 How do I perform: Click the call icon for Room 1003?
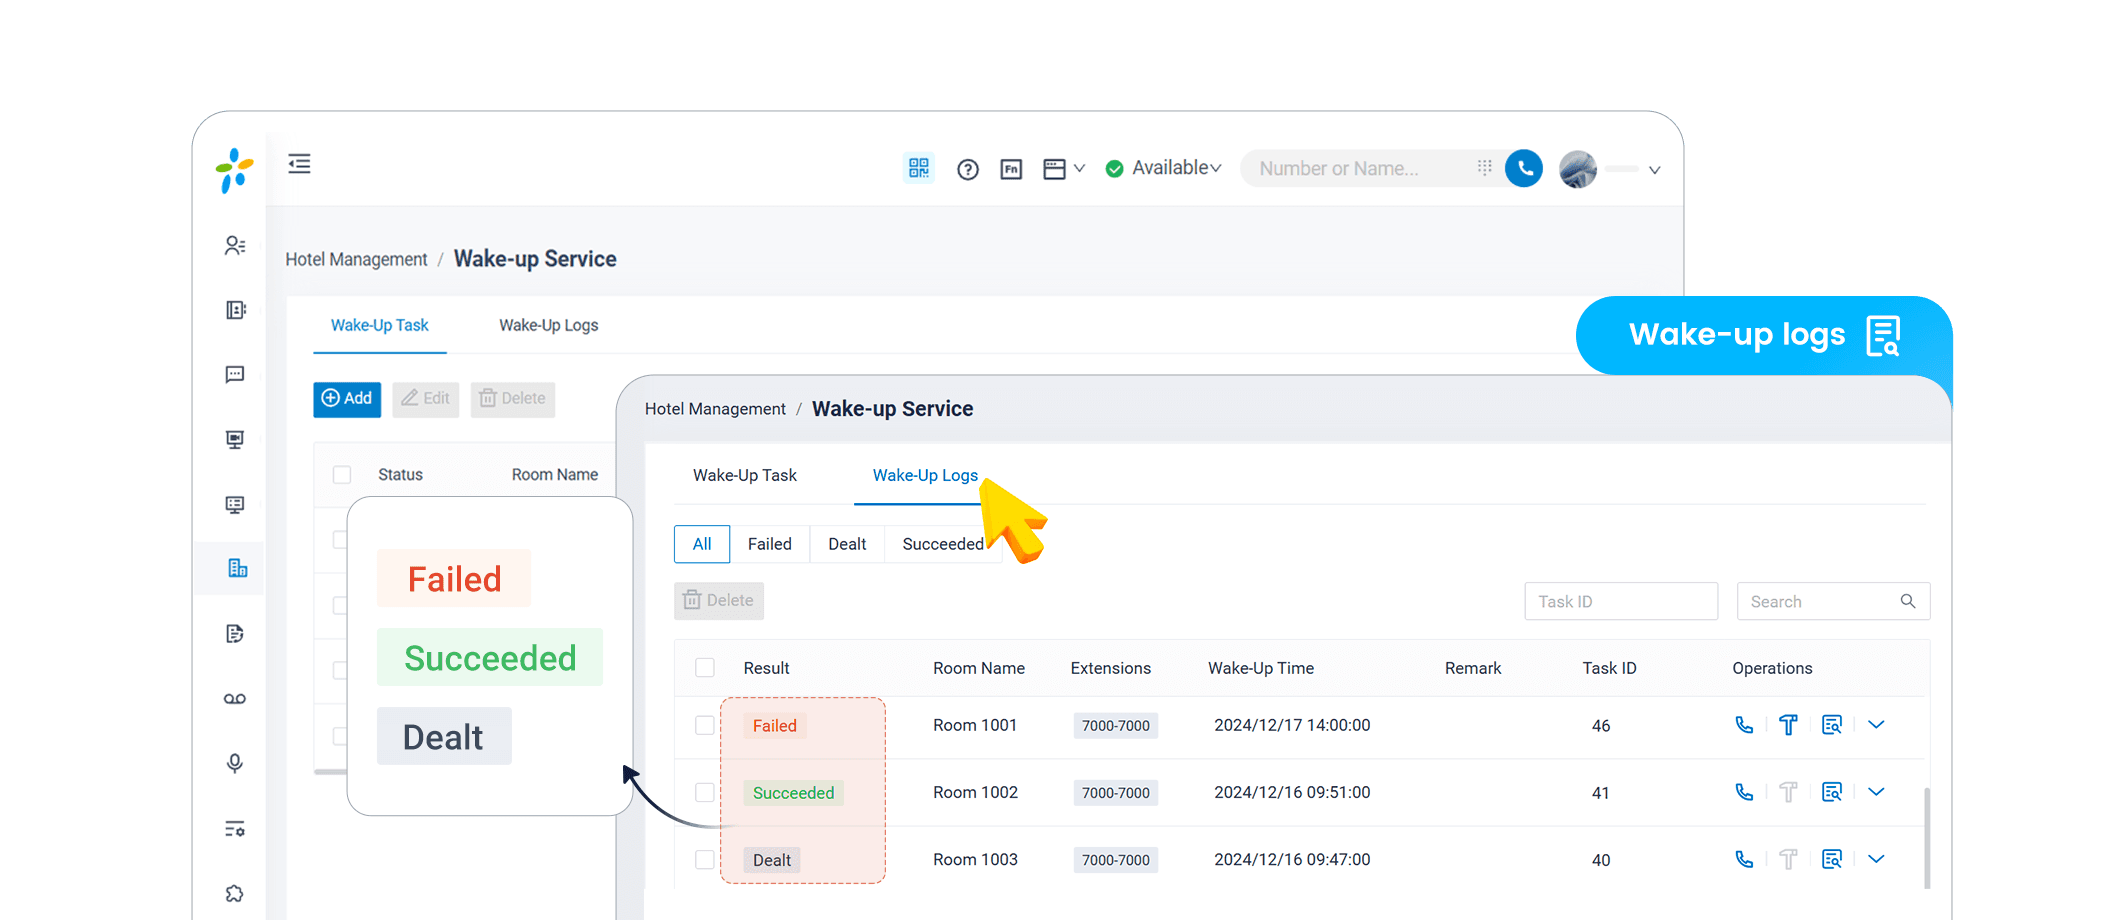point(1744,859)
